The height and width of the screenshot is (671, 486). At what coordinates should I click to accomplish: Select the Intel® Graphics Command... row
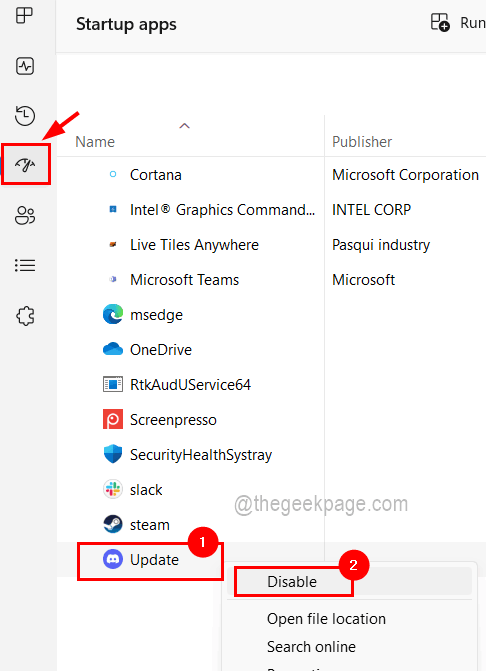222,210
